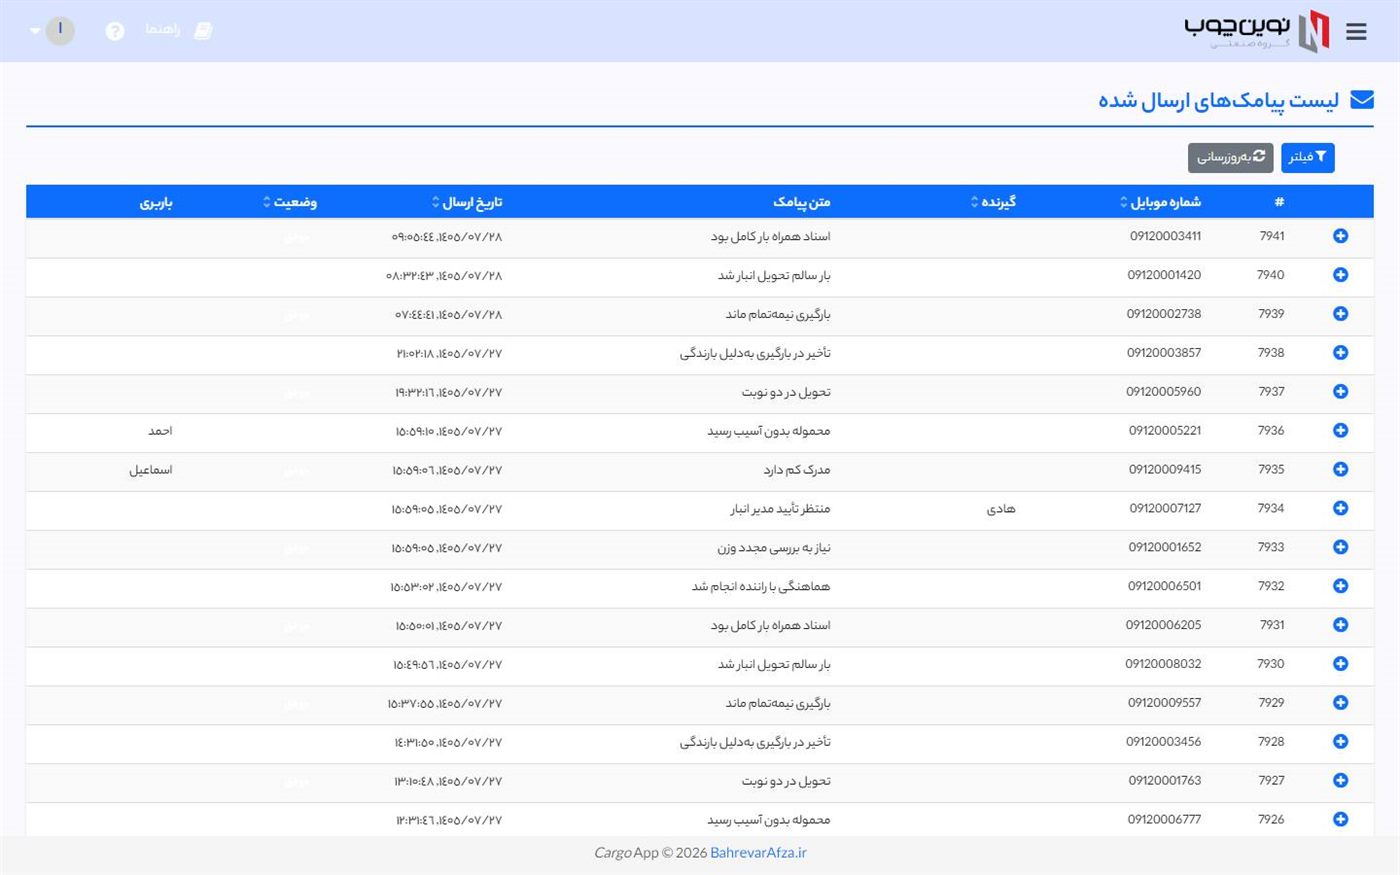Click plus icon for row 7928

tap(1340, 742)
